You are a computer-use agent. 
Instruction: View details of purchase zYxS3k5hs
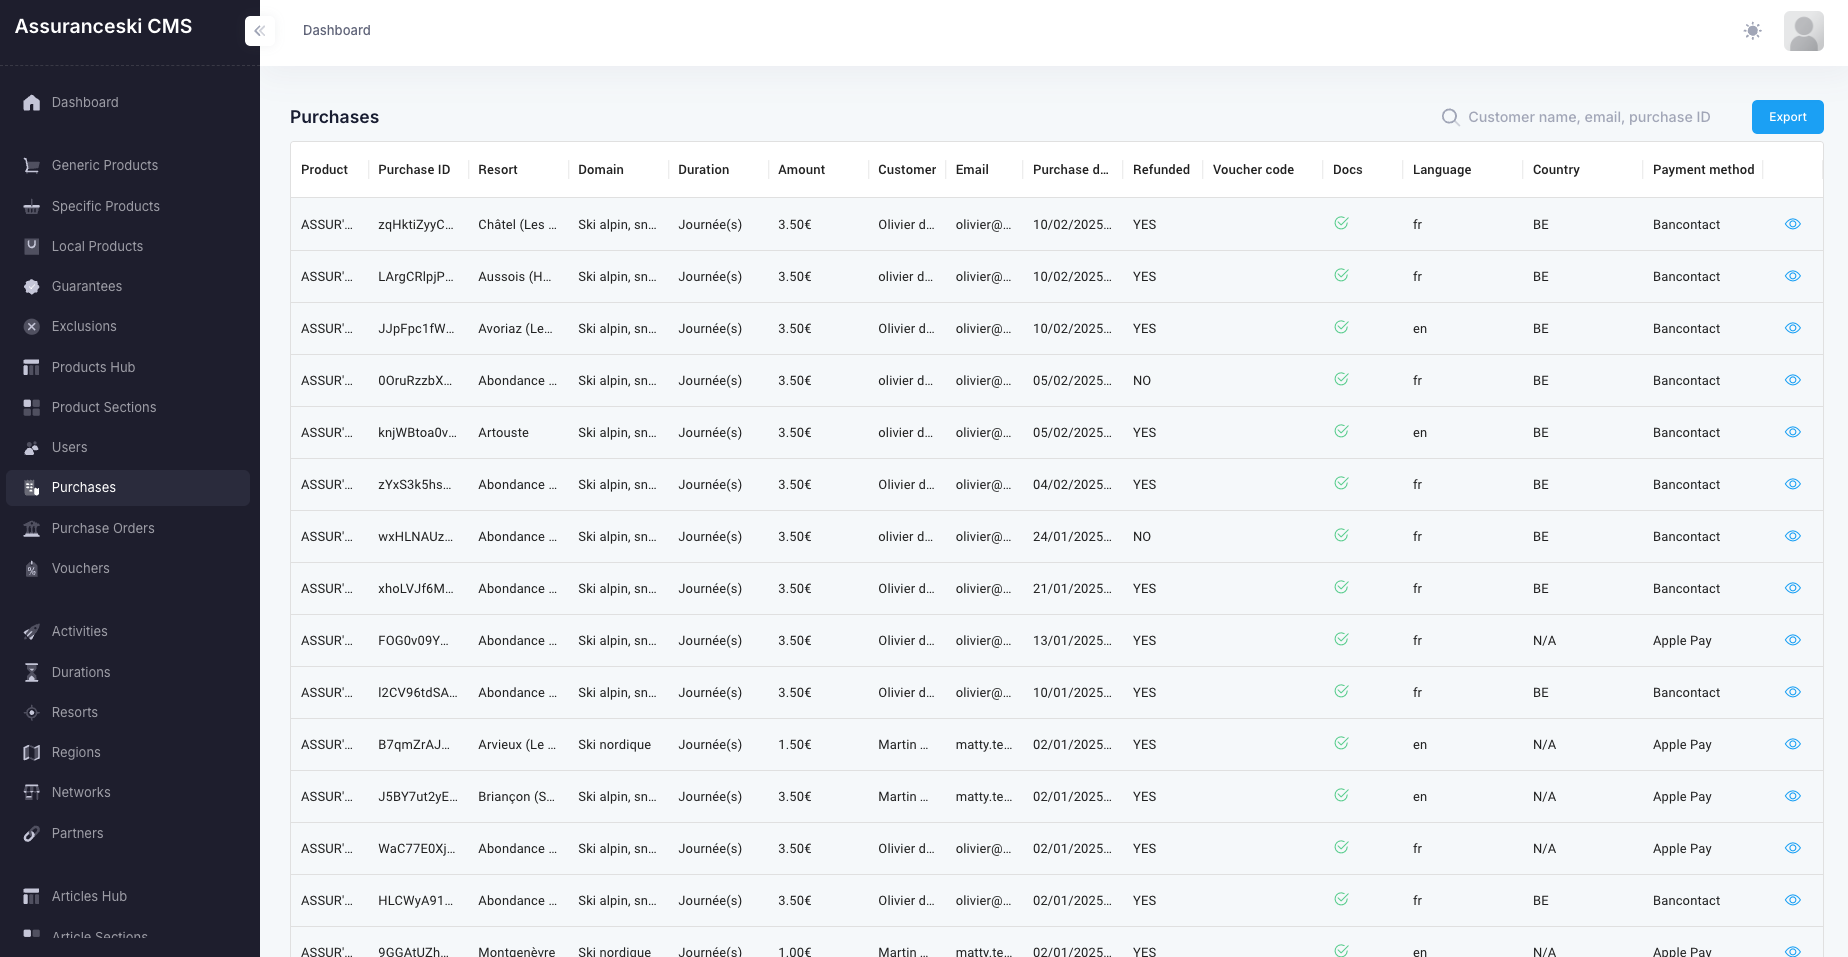(1792, 484)
